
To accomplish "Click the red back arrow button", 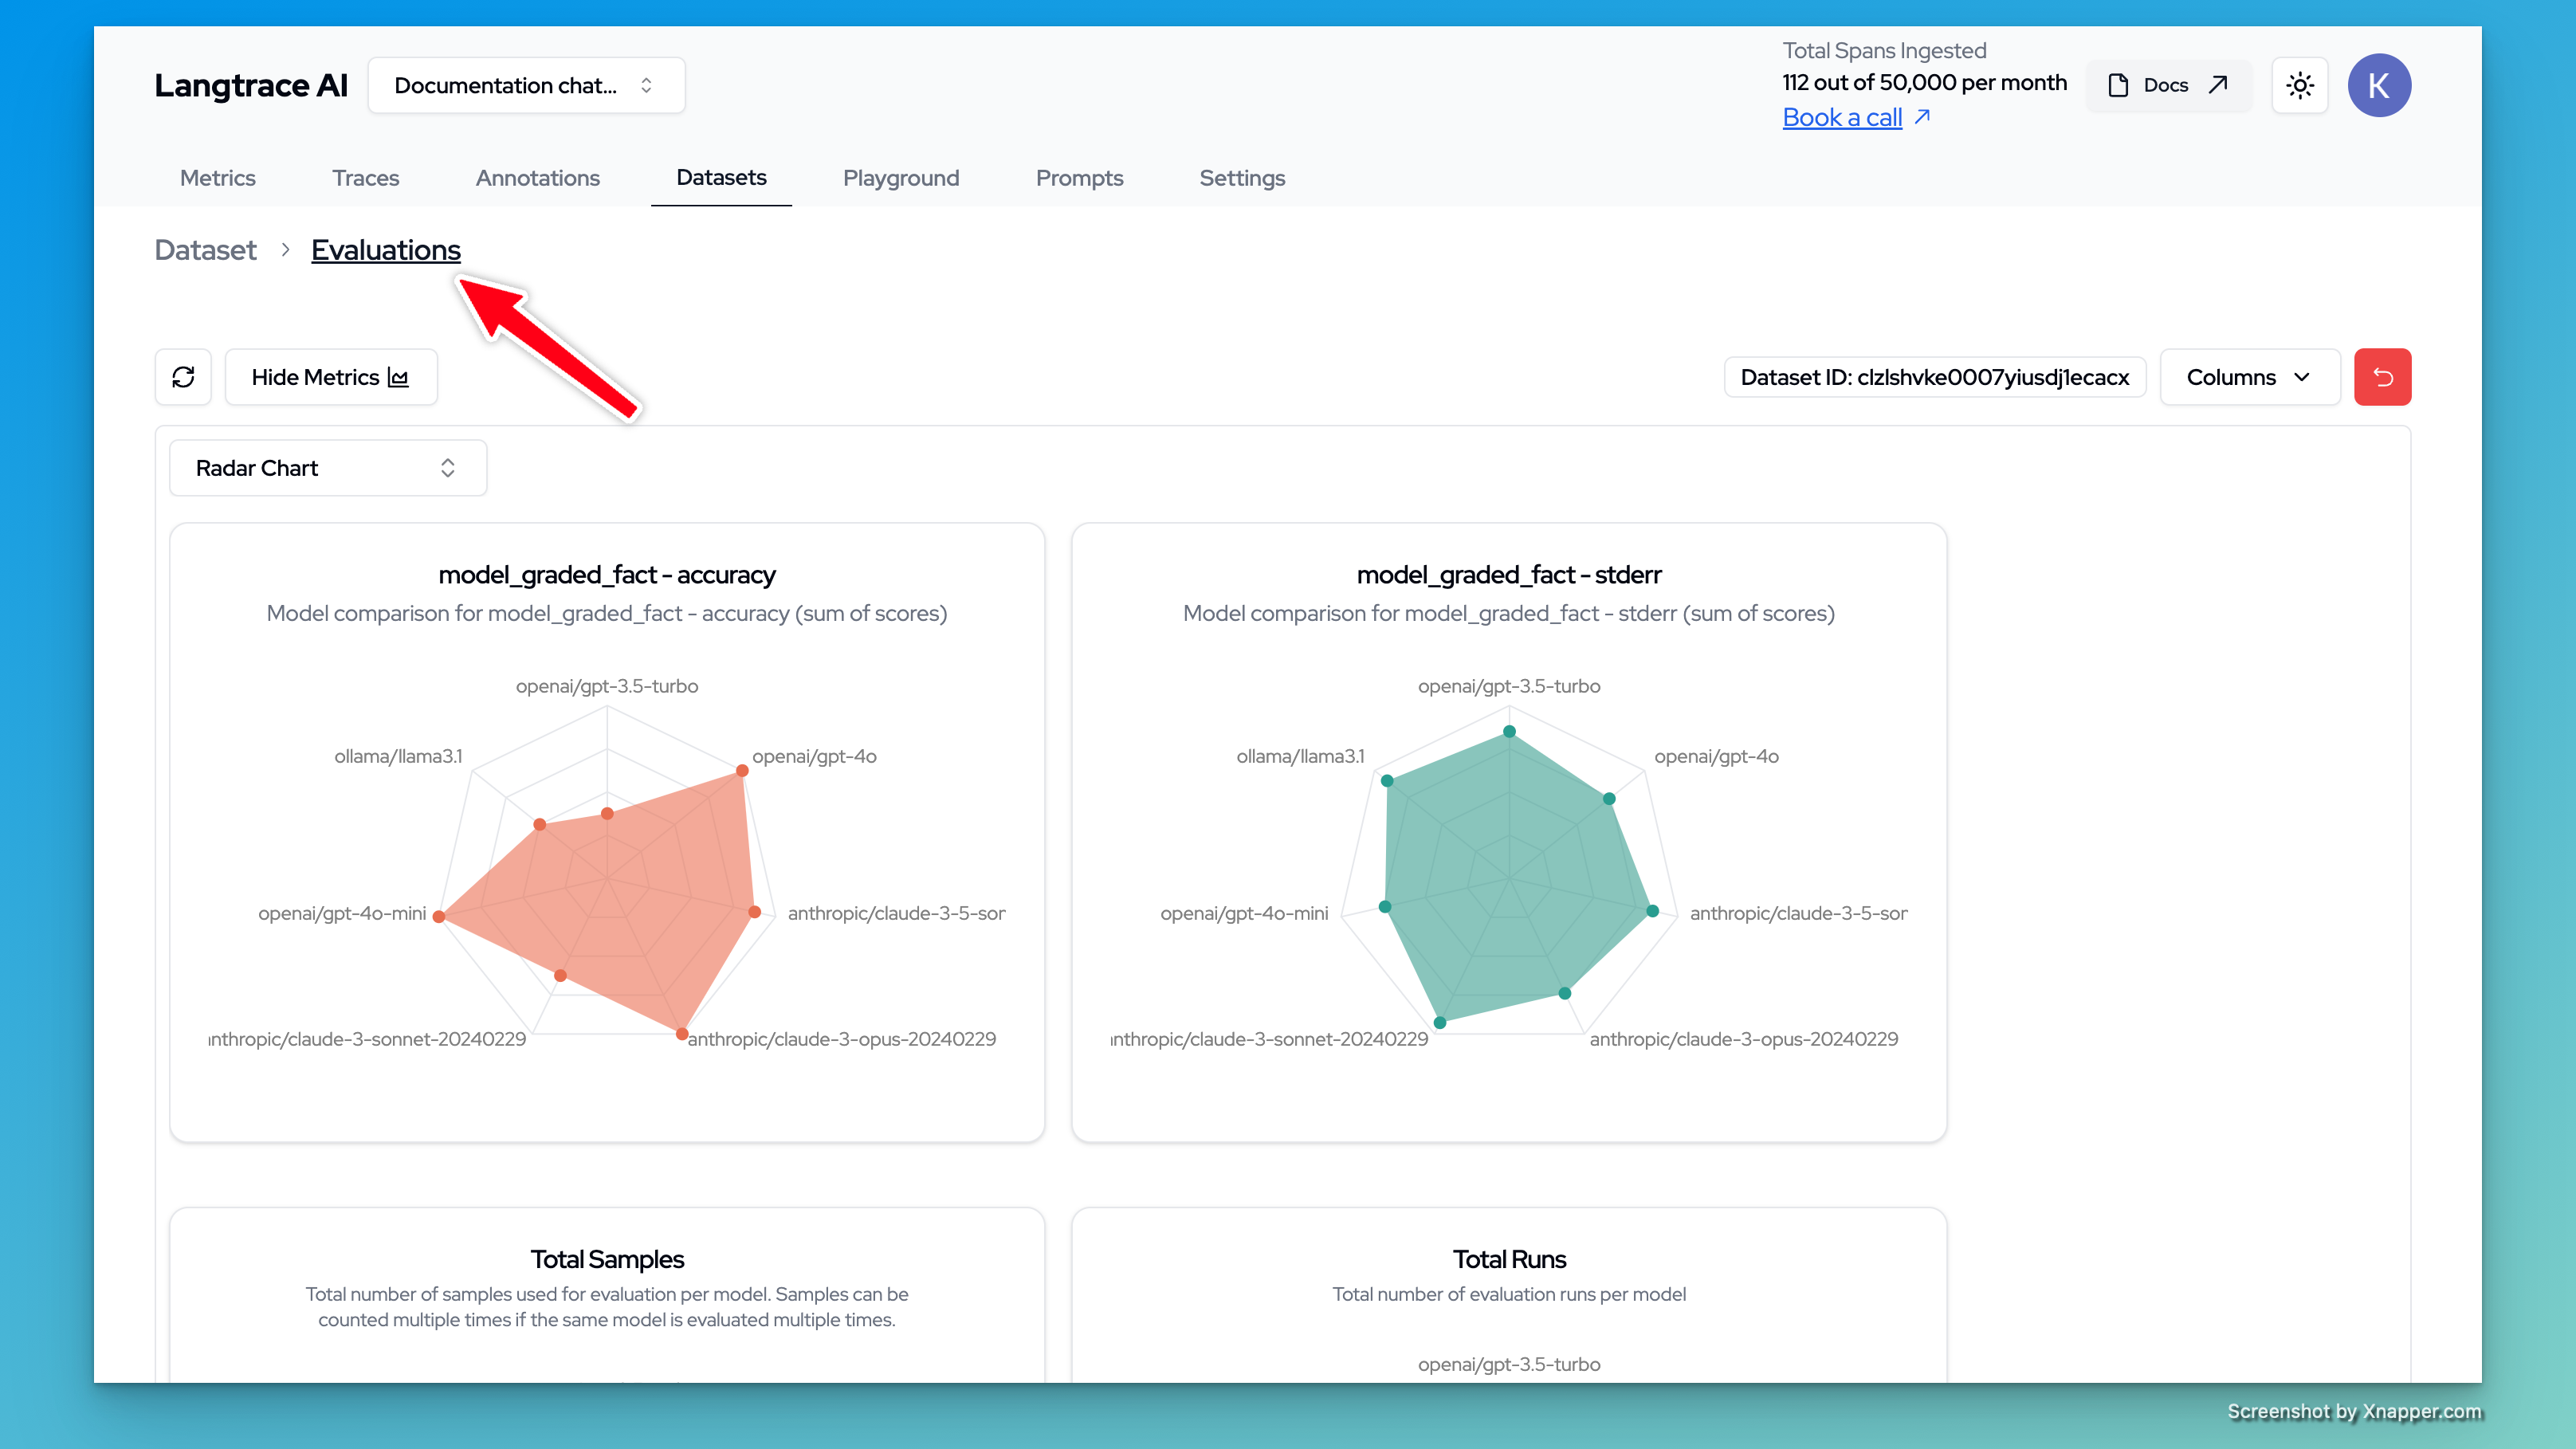I will click(2382, 377).
